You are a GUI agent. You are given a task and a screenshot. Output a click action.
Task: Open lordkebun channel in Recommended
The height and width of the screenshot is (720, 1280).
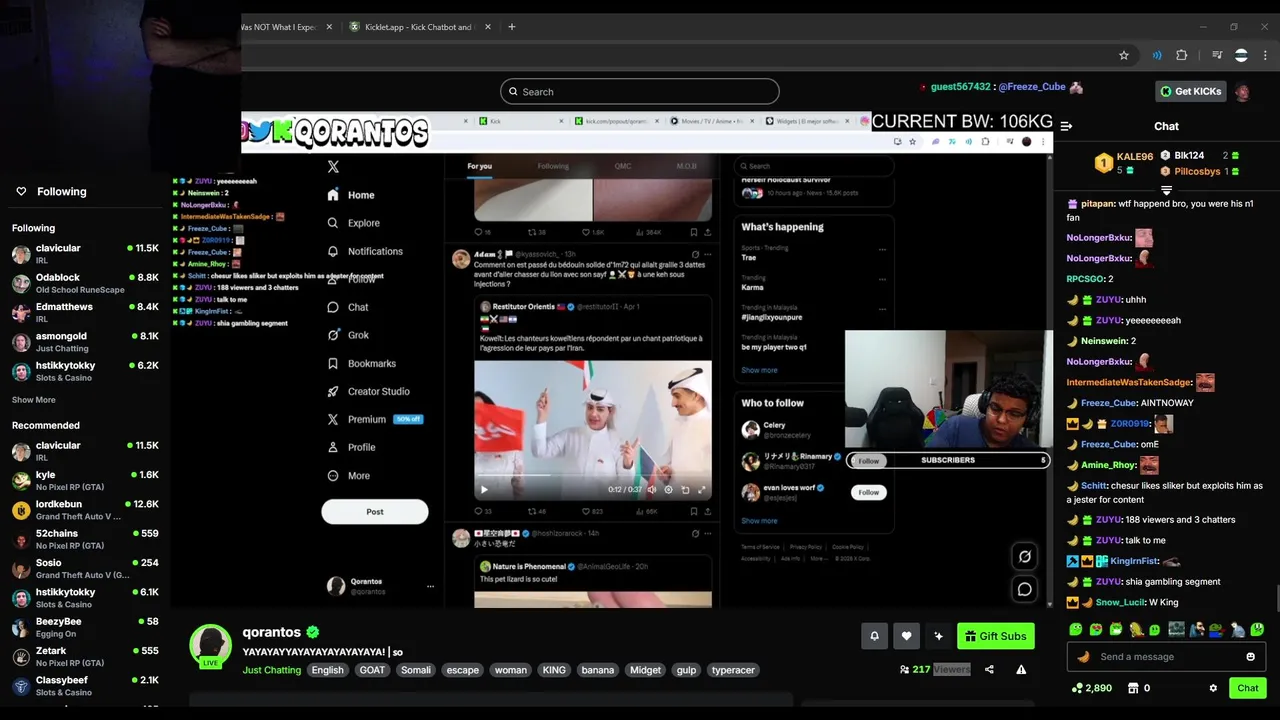[85, 510]
